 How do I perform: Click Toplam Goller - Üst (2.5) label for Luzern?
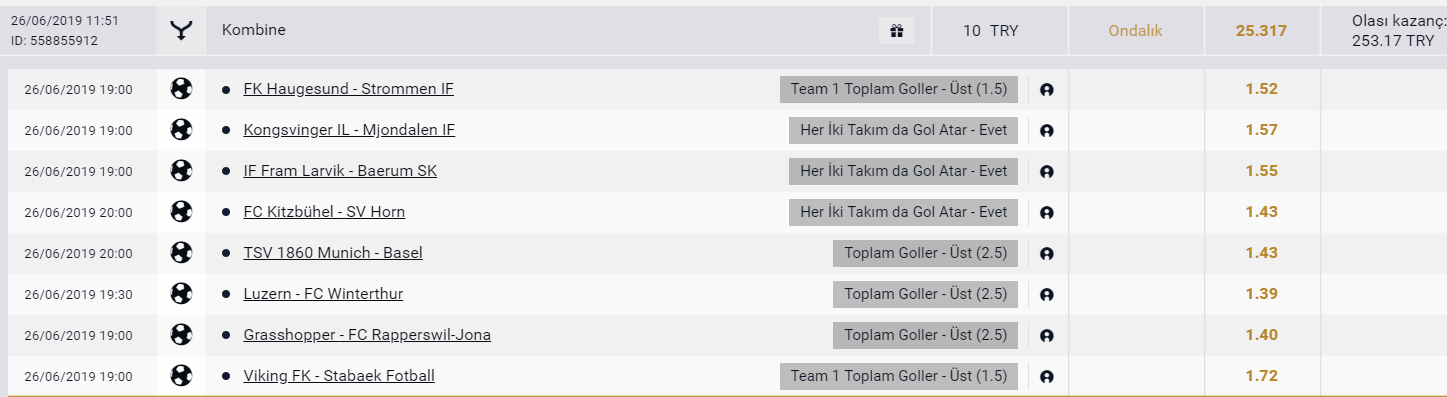tap(925, 294)
